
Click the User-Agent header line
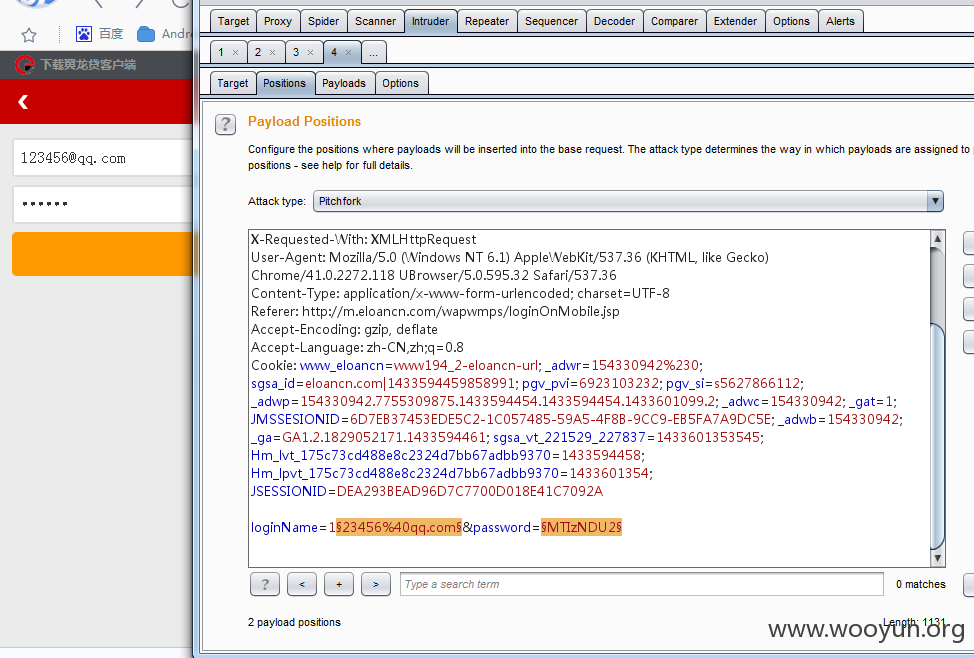click(x=509, y=257)
